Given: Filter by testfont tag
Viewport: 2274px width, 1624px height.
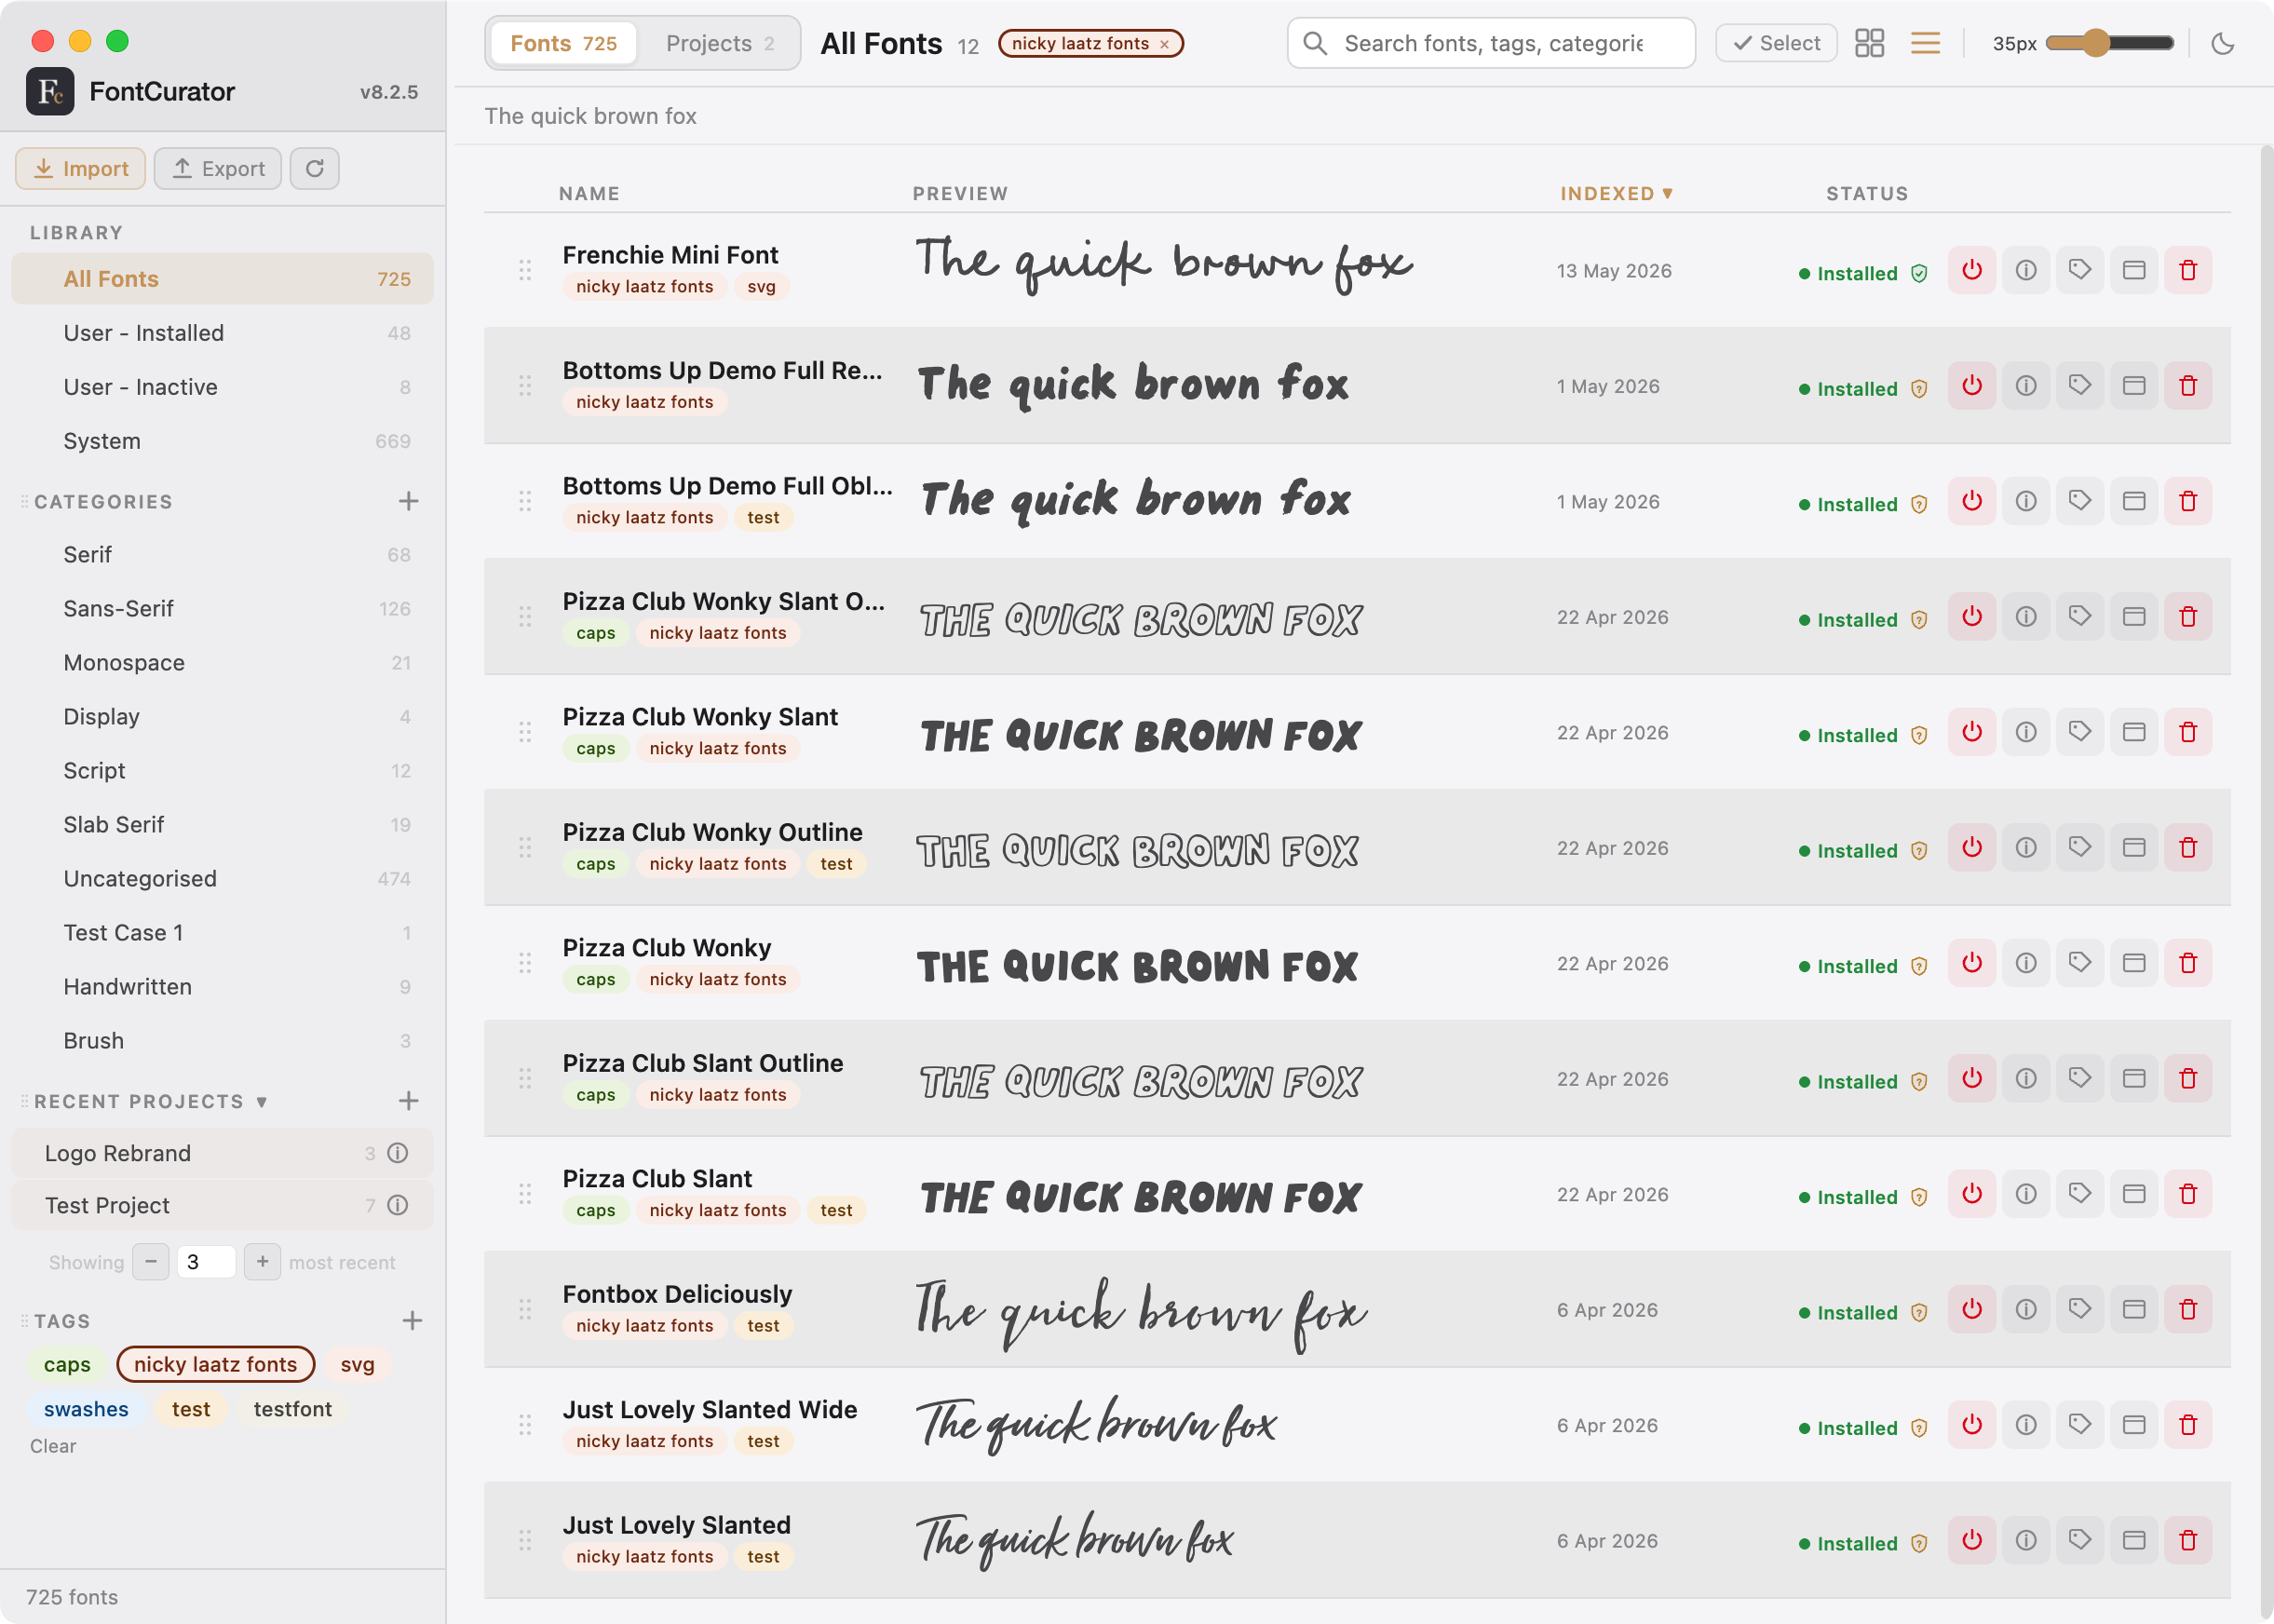Looking at the screenshot, I should coord(292,1410).
